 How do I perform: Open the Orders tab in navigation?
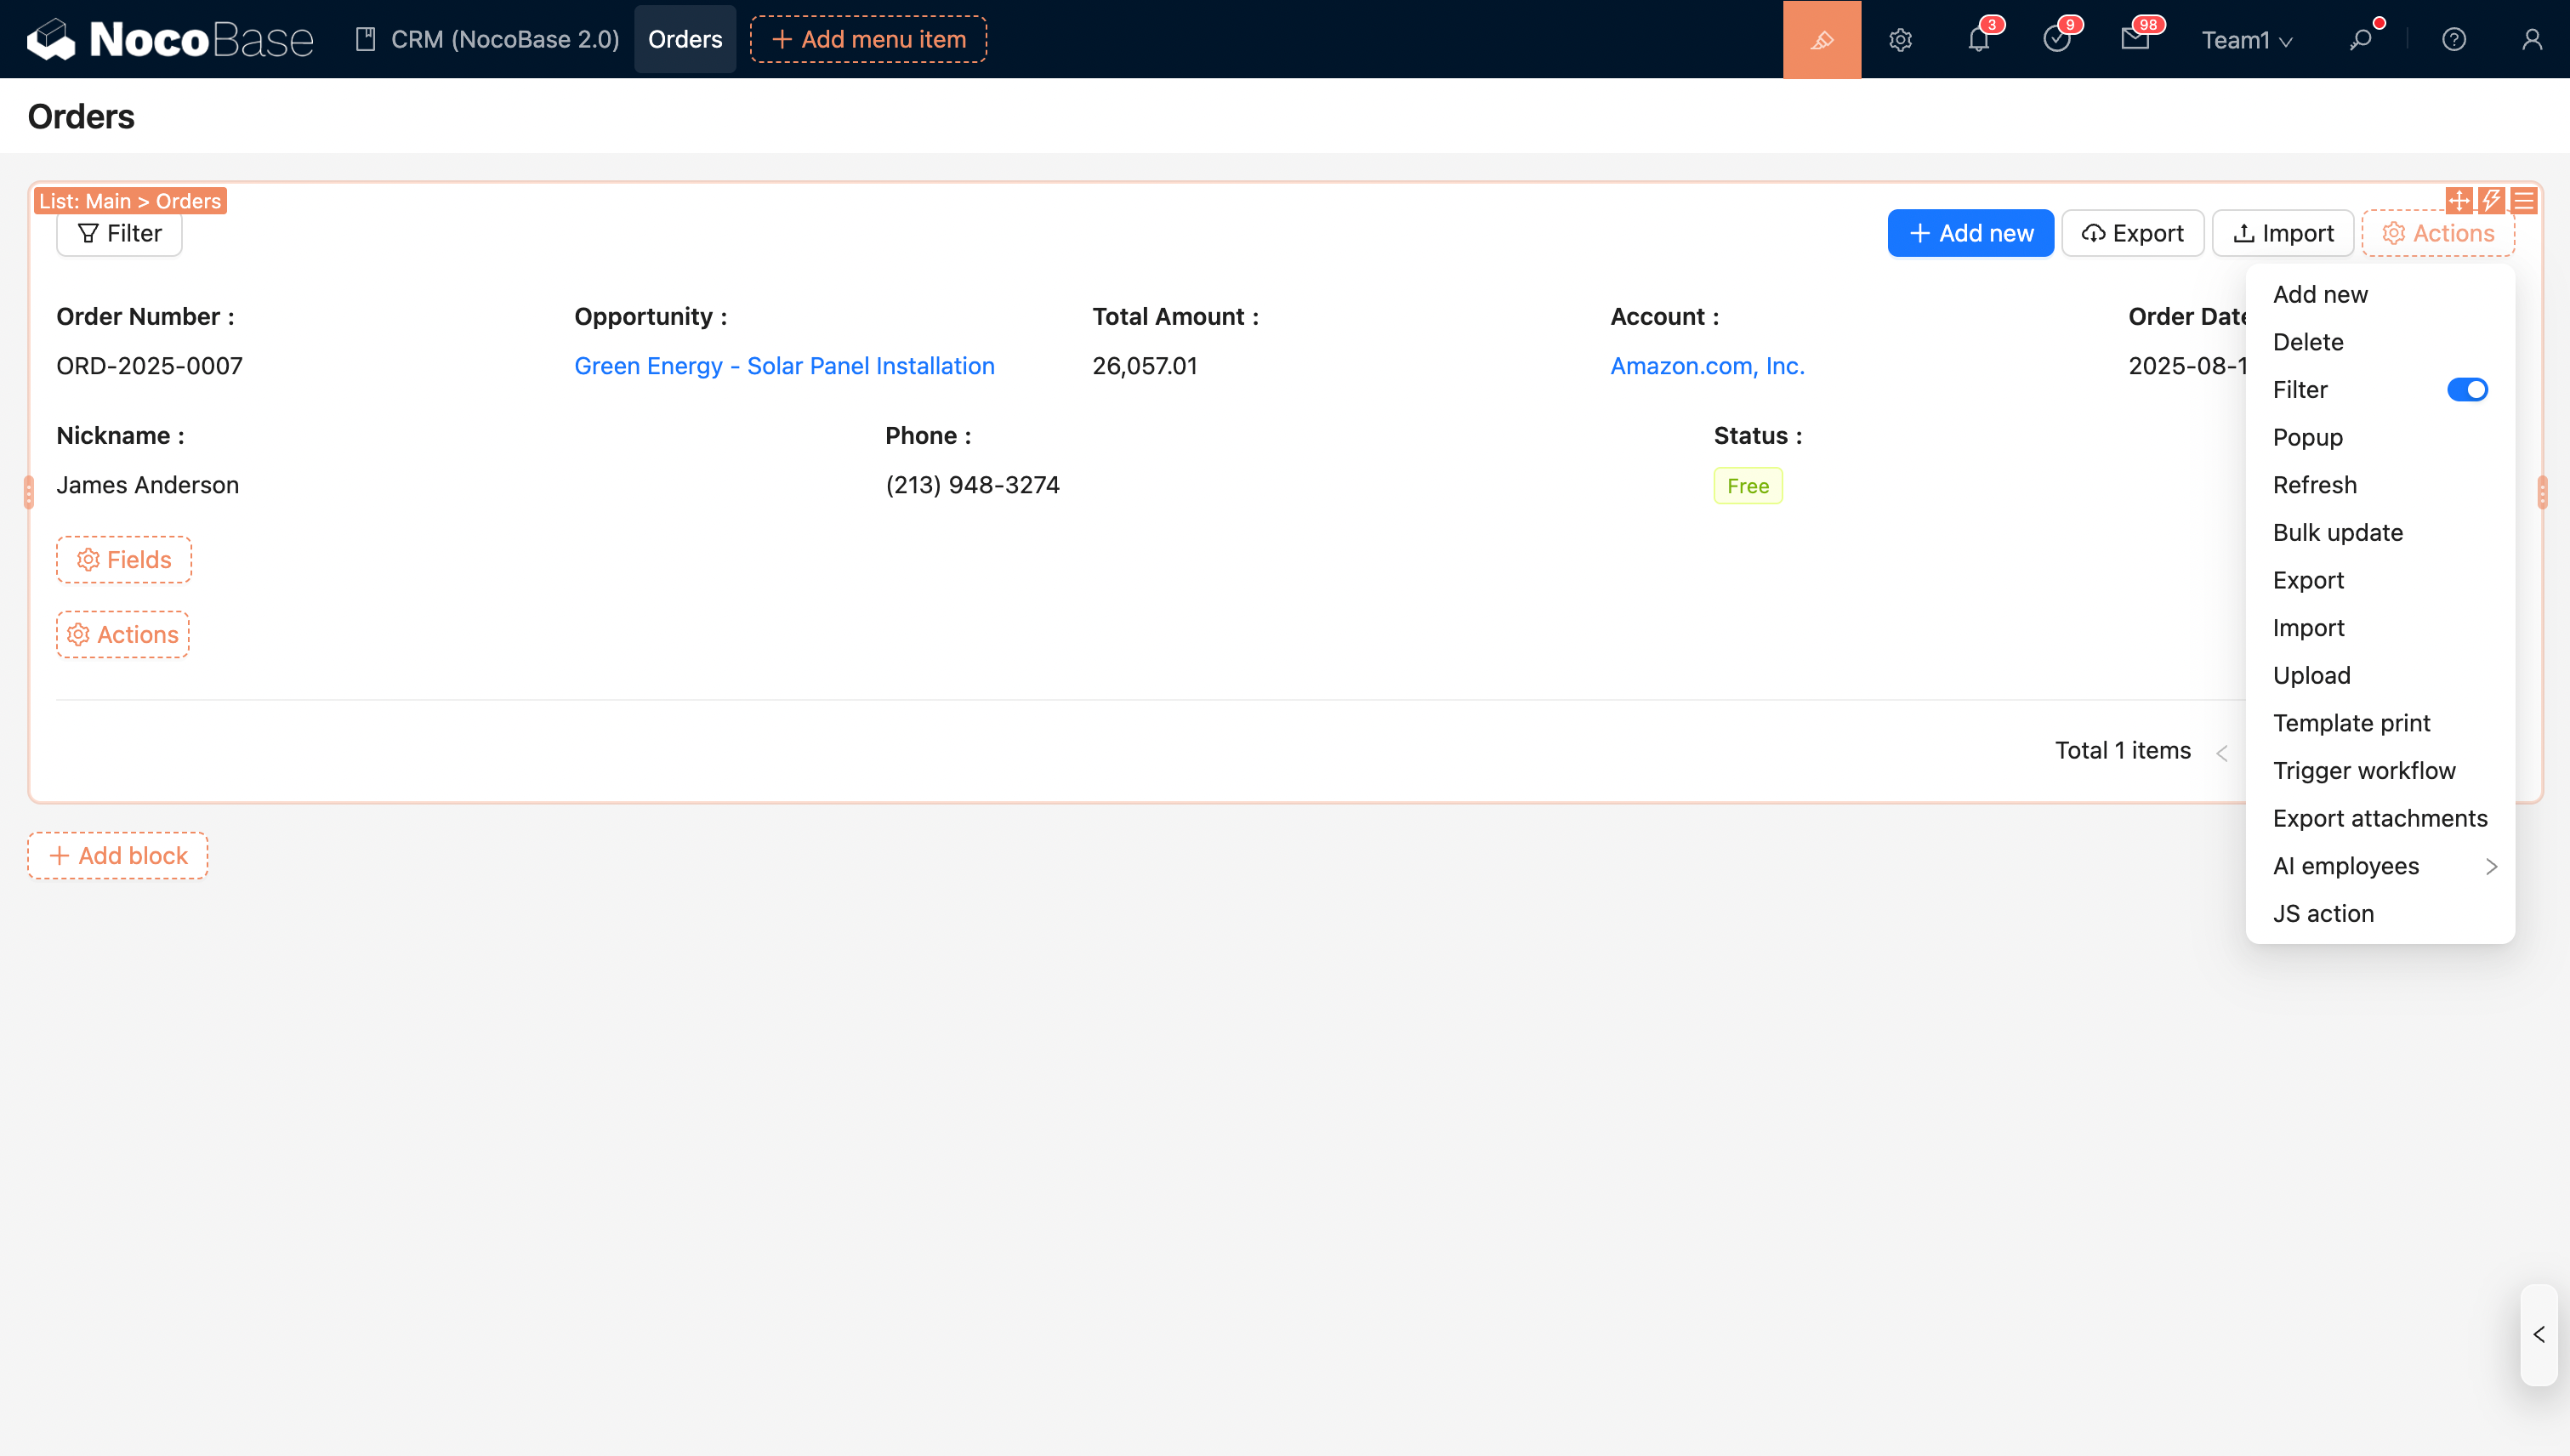click(684, 39)
